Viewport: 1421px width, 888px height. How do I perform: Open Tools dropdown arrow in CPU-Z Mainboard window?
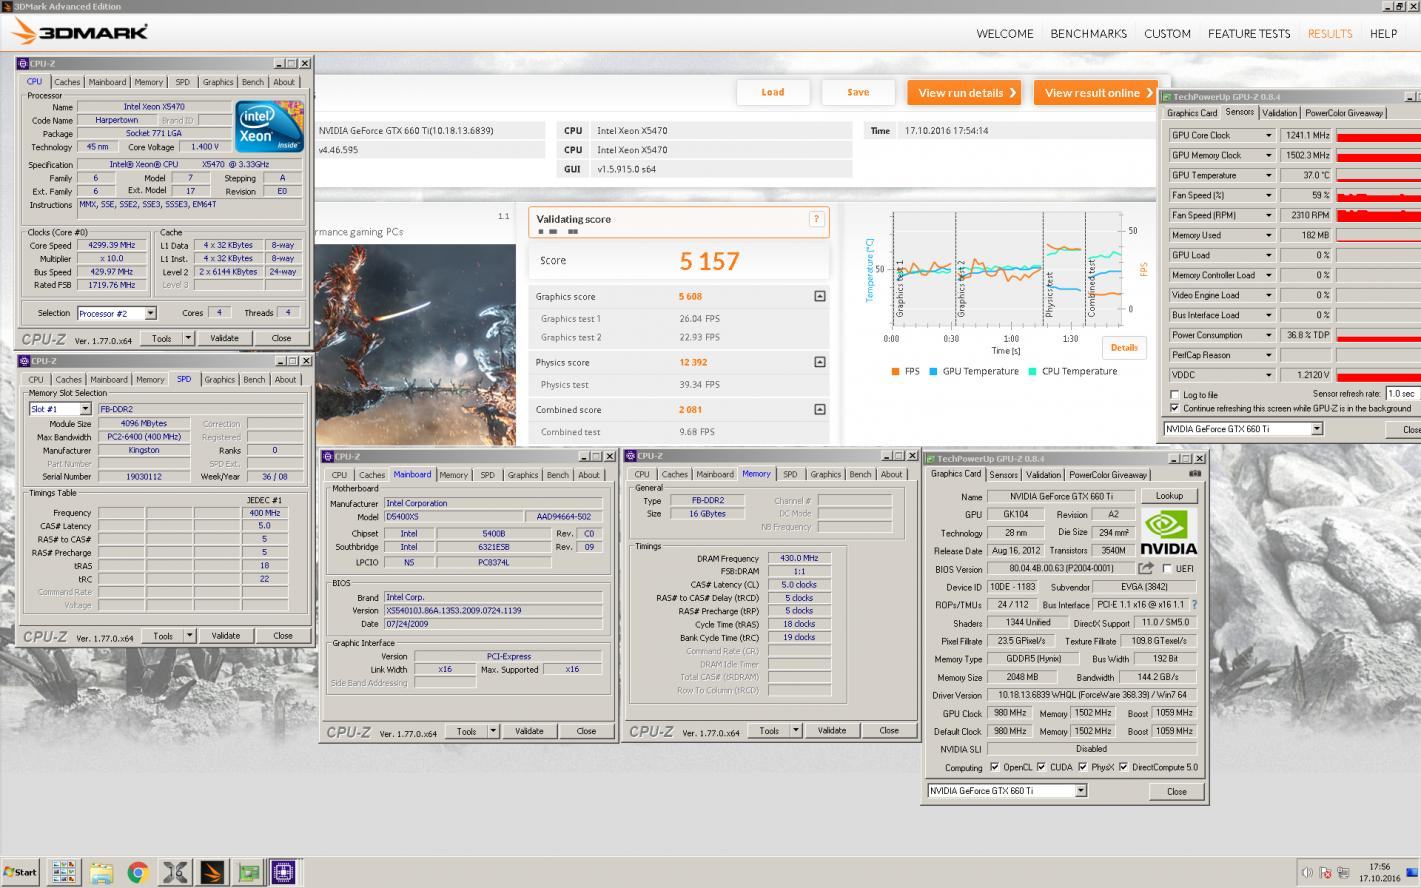pyautogui.click(x=493, y=731)
